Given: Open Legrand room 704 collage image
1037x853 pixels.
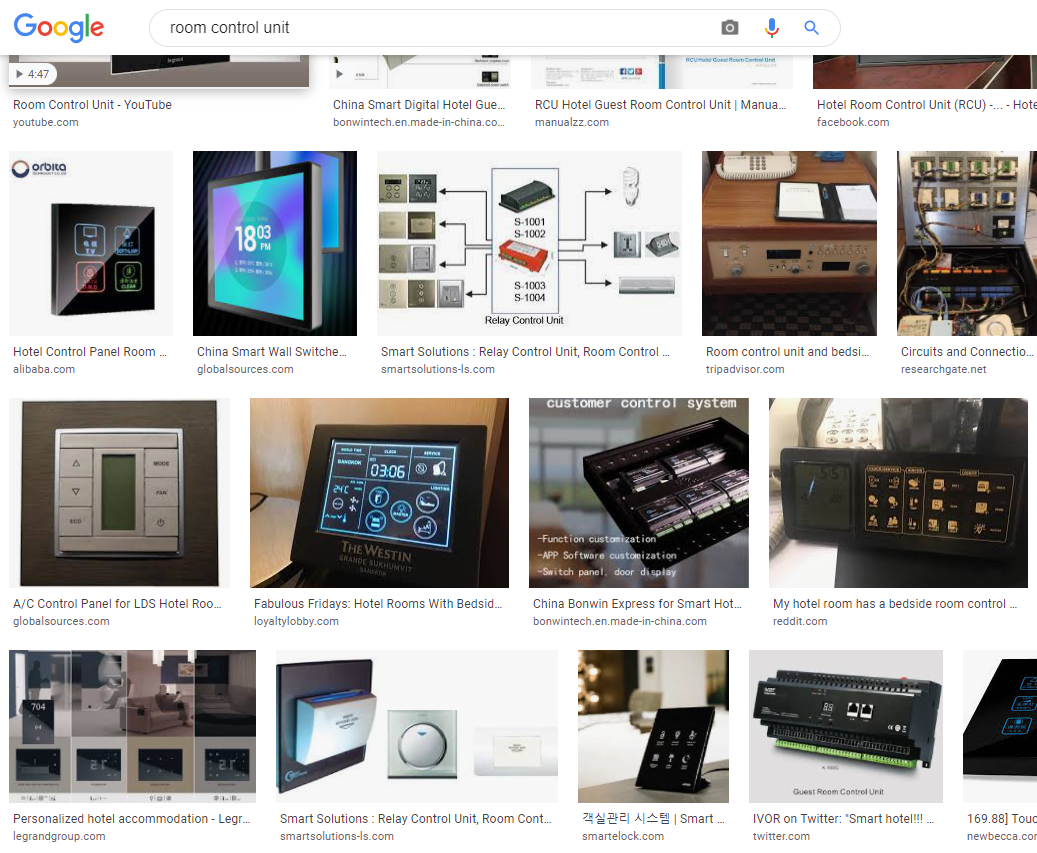Looking at the screenshot, I should click(x=132, y=726).
